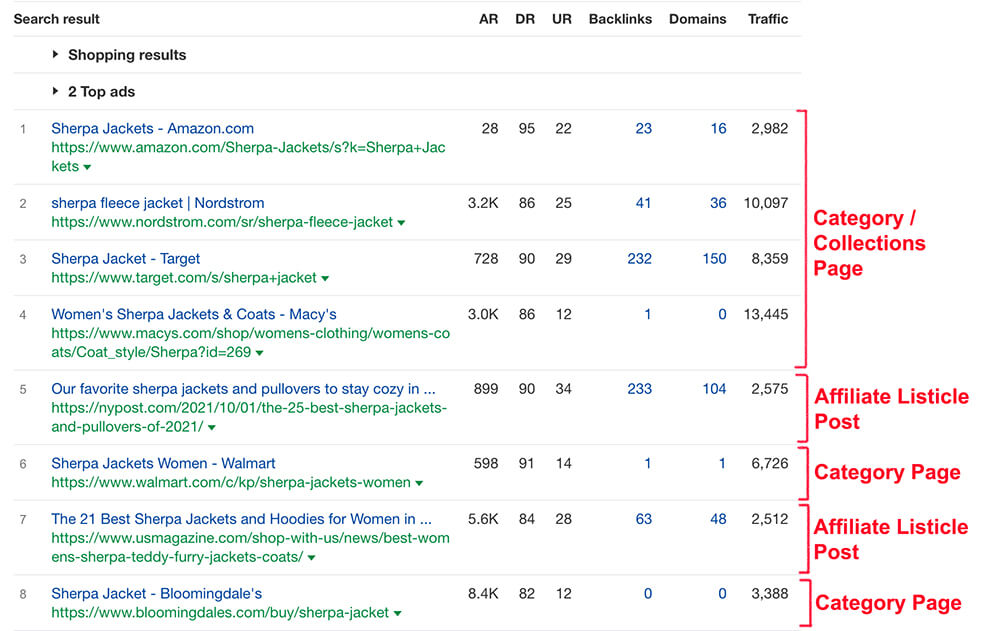This screenshot has height=631, width=1000.
Task: Open sherpa fleece jacket | Nordstrom result
Action: pos(158,203)
